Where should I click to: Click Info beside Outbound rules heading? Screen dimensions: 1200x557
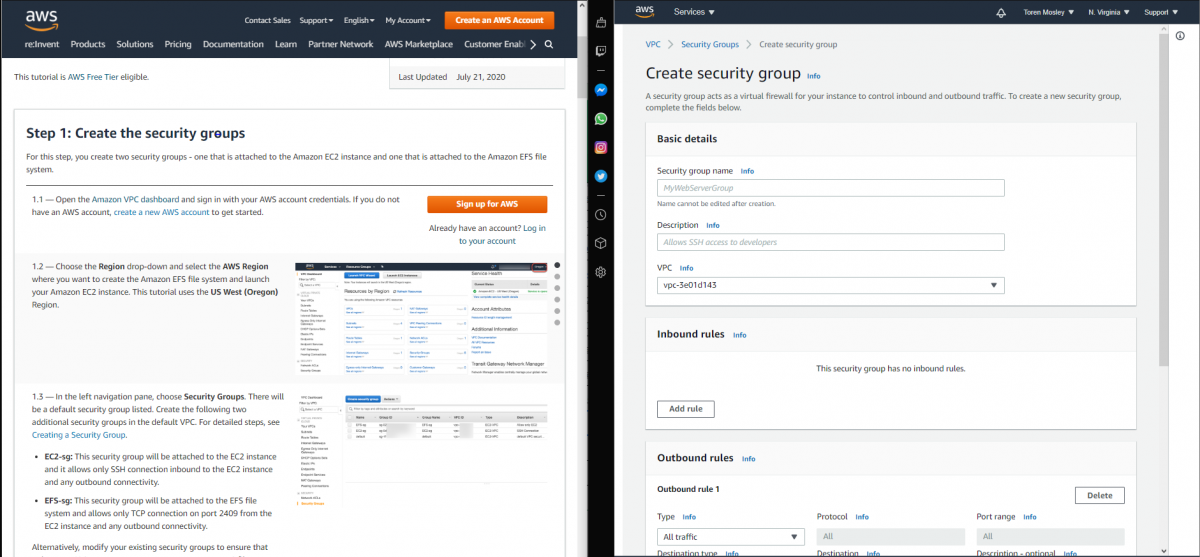tap(749, 459)
